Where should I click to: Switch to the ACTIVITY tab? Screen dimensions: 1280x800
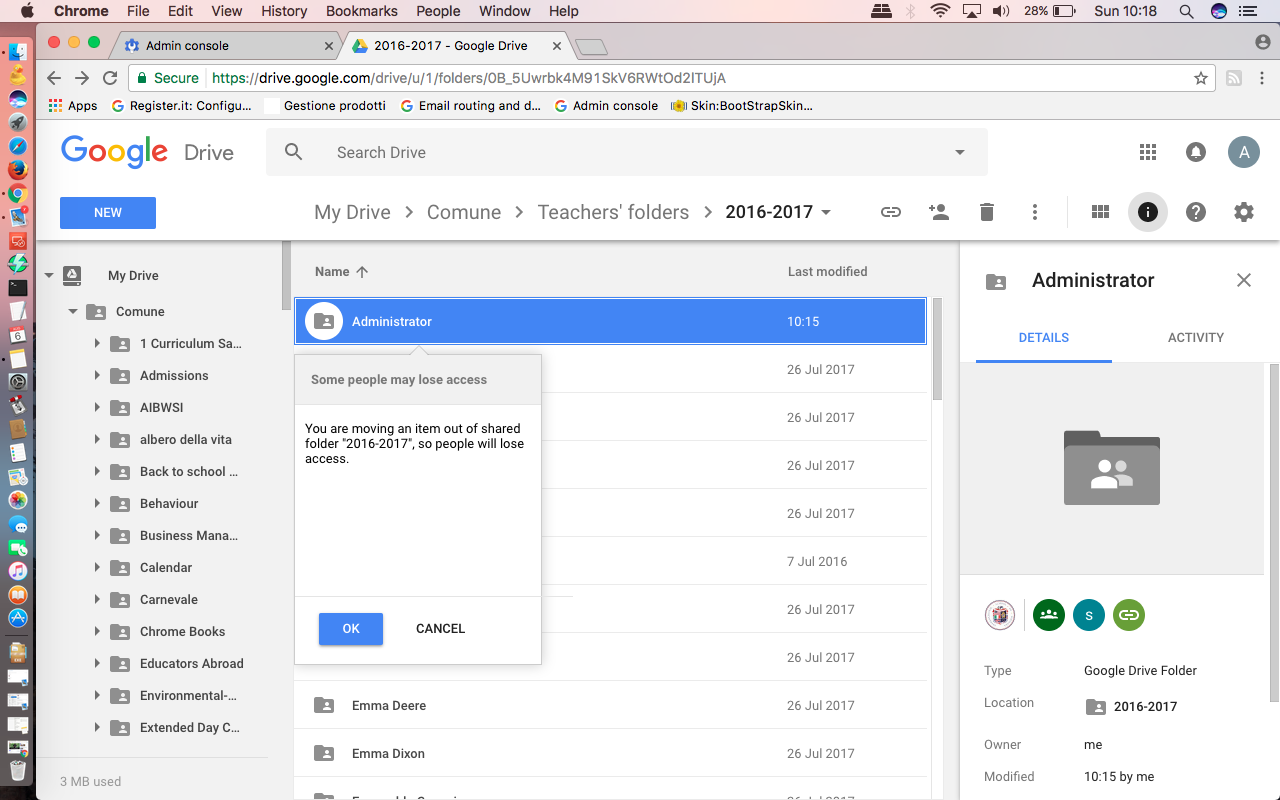1196,337
